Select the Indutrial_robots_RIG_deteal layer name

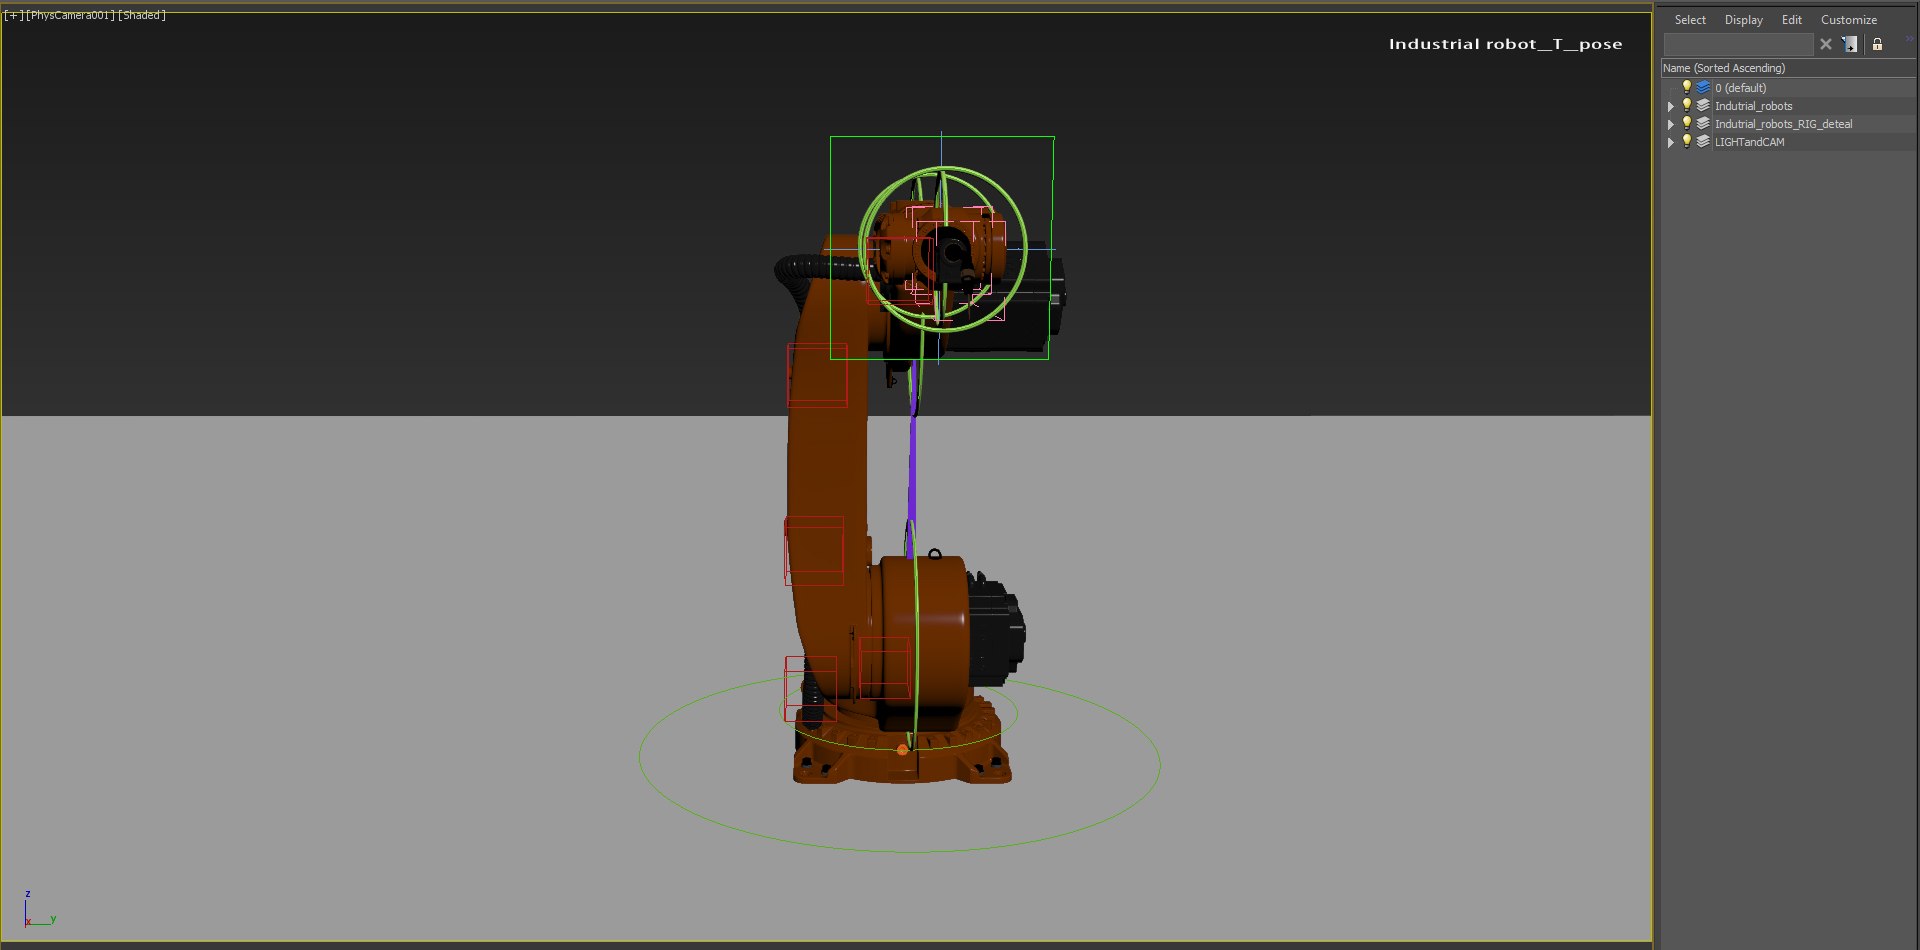tap(1783, 124)
